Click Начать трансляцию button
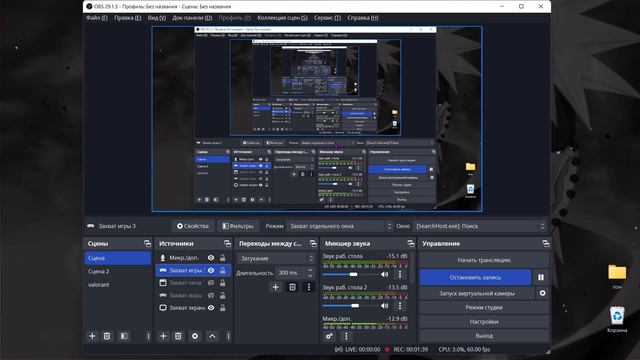Screen dimensions: 640x360 tap(484, 260)
